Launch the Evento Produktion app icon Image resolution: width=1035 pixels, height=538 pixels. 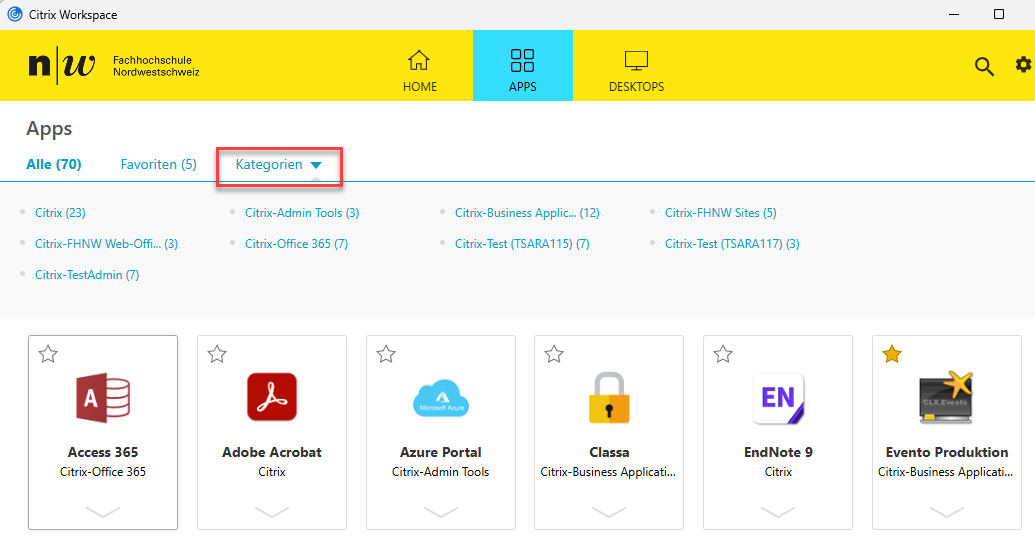click(946, 397)
